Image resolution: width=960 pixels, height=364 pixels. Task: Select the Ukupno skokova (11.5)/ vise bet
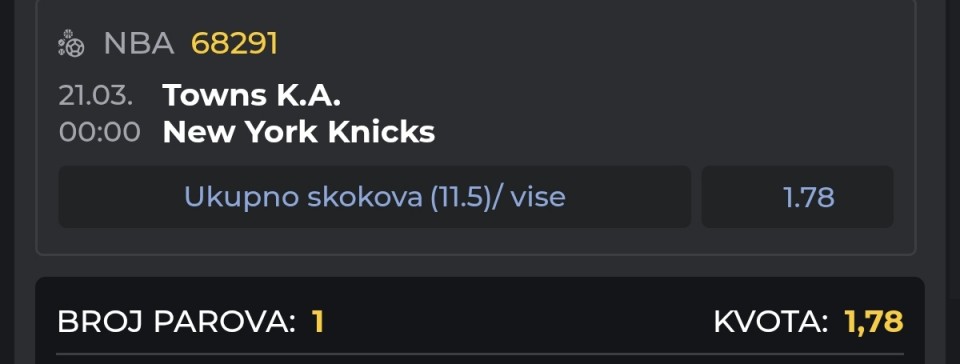click(375, 197)
